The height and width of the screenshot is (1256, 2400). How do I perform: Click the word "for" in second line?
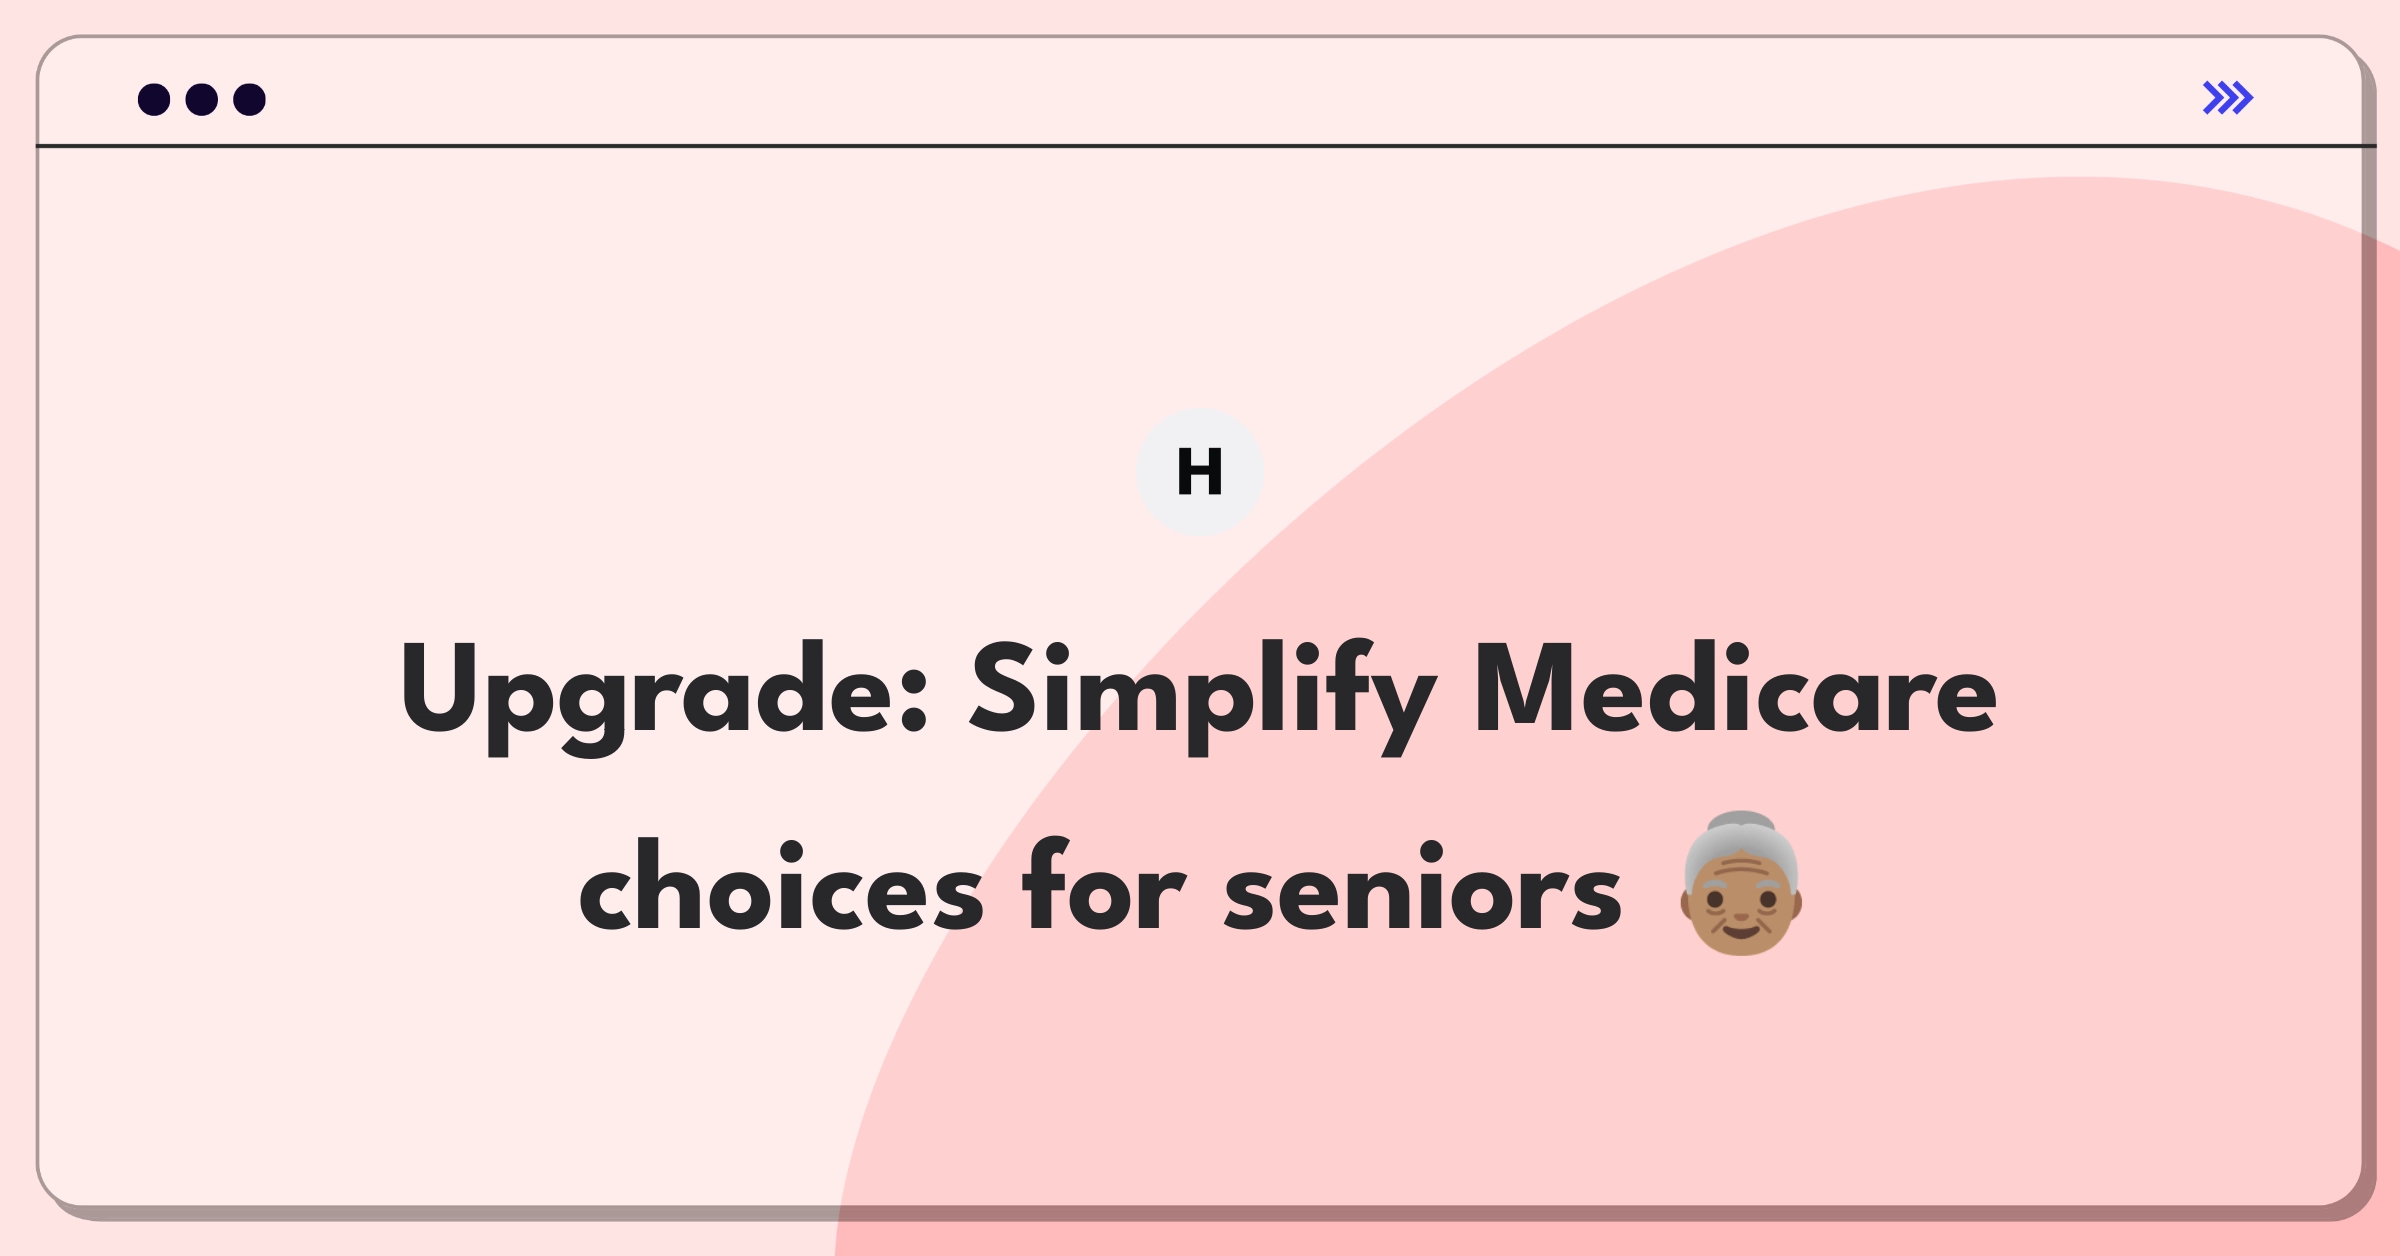point(1104,885)
